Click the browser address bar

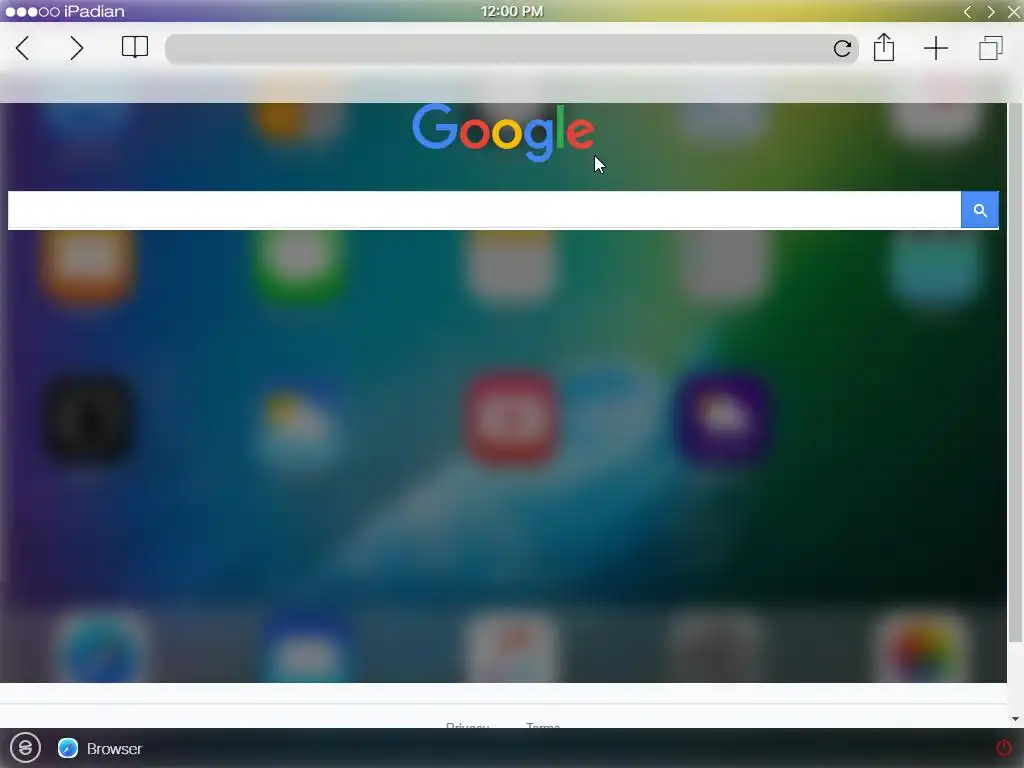511,48
